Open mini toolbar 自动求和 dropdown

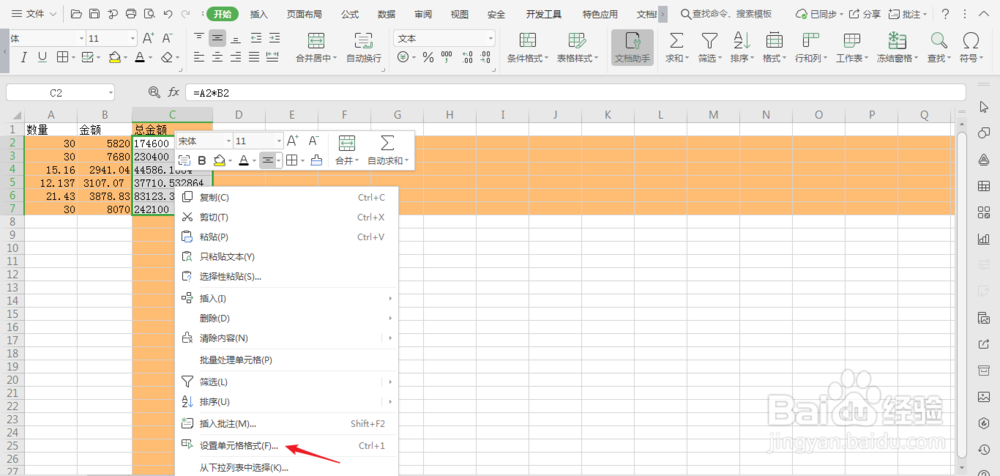pos(406,161)
